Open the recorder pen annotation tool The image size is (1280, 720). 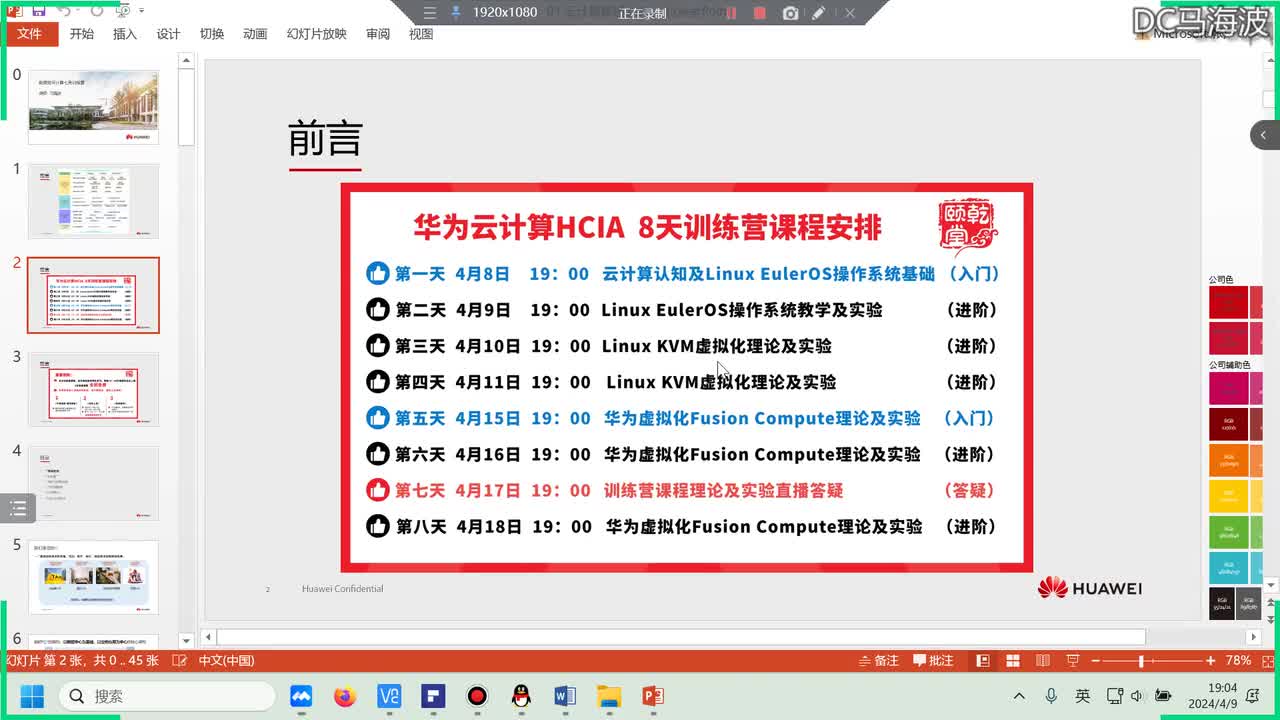click(x=819, y=13)
